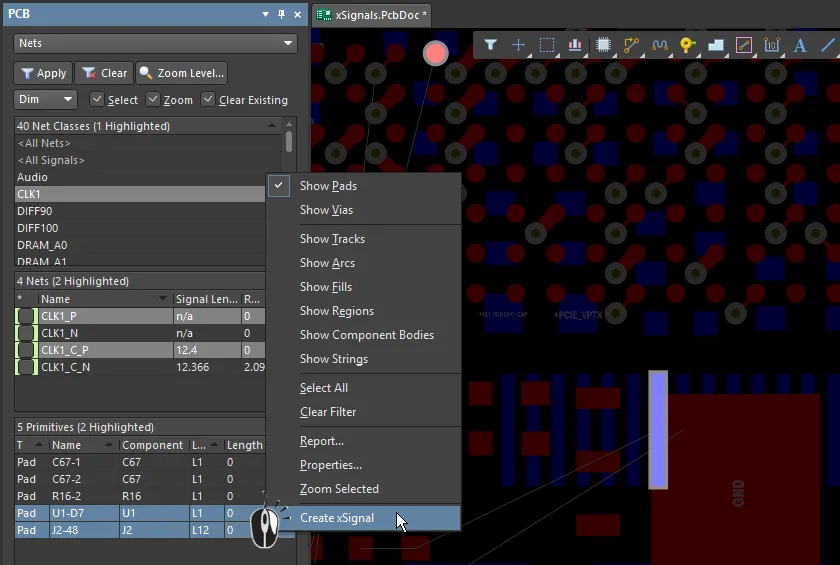
Task: Switch to the xSignals.PcbDoc document tab
Action: [372, 15]
